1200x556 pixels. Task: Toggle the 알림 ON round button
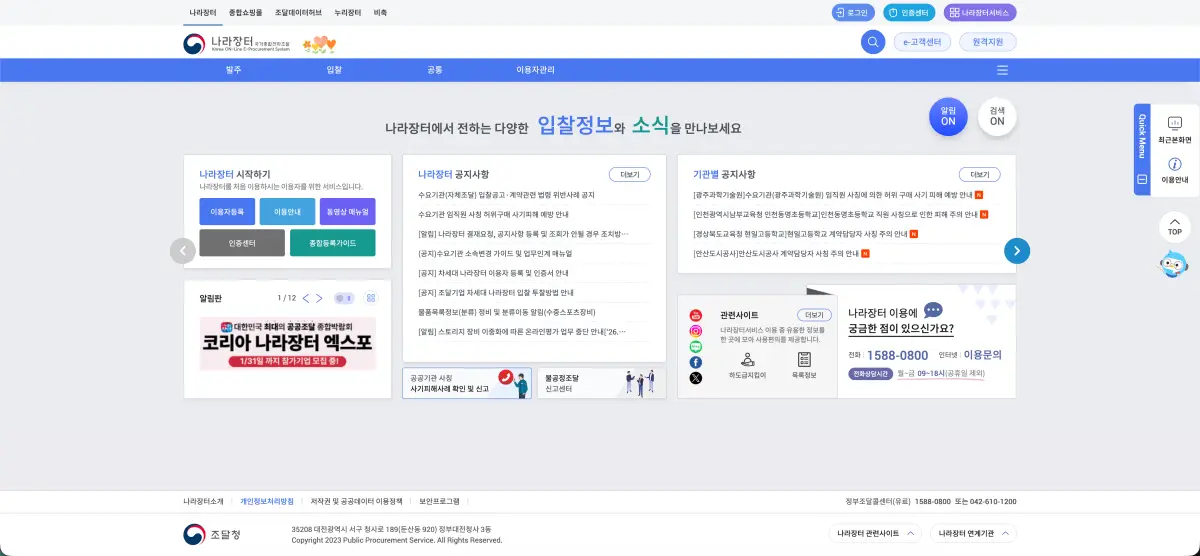click(948, 116)
